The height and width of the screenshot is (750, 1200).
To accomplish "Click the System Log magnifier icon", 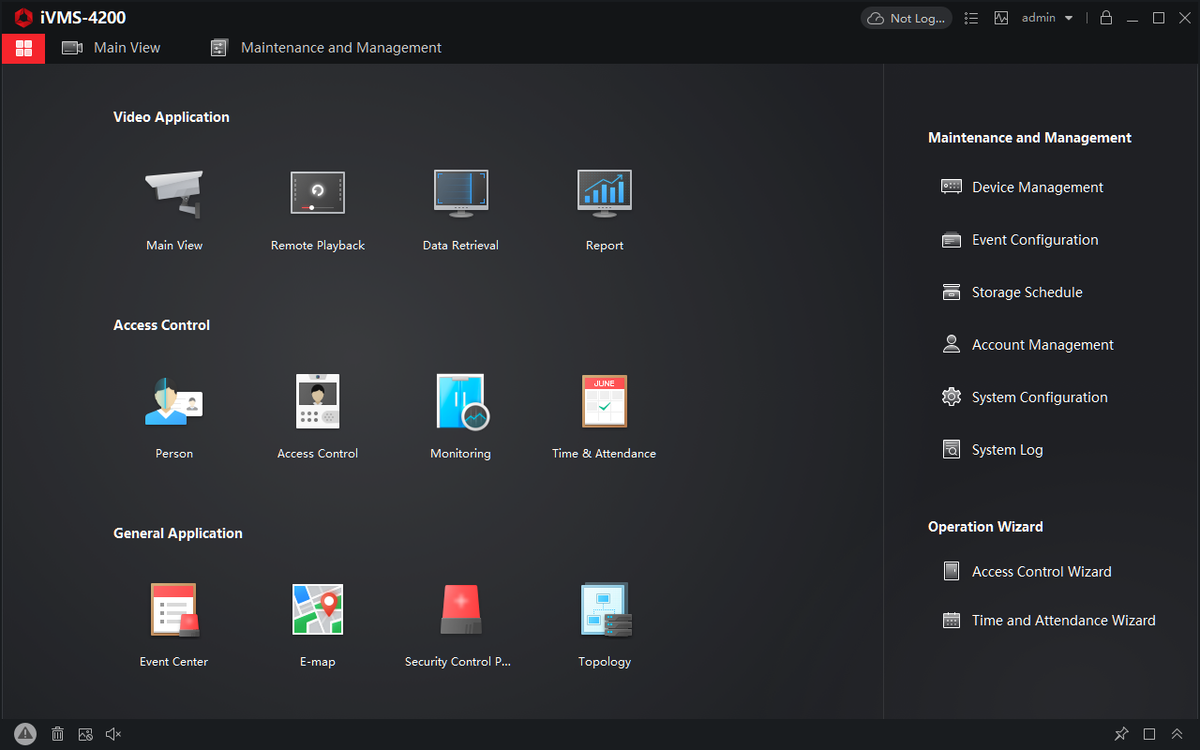I will click(951, 450).
